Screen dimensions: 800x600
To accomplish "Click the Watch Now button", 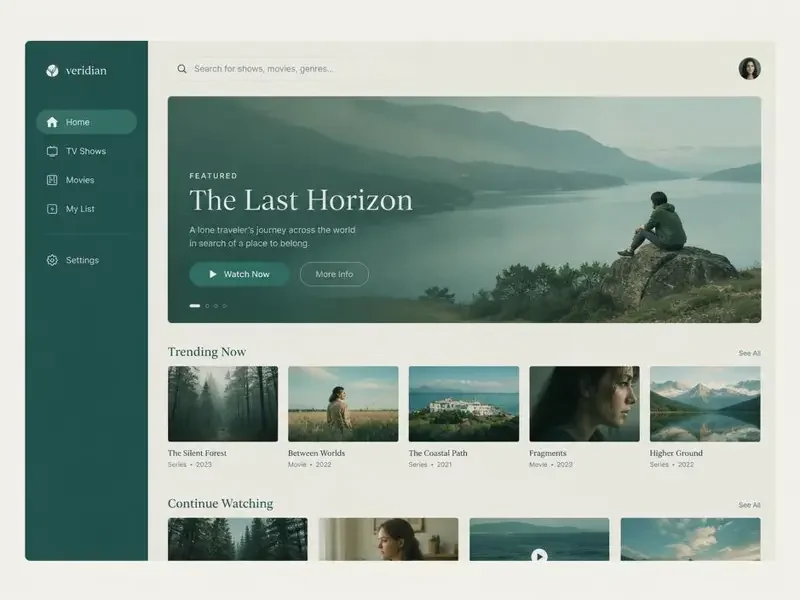I will point(239,274).
